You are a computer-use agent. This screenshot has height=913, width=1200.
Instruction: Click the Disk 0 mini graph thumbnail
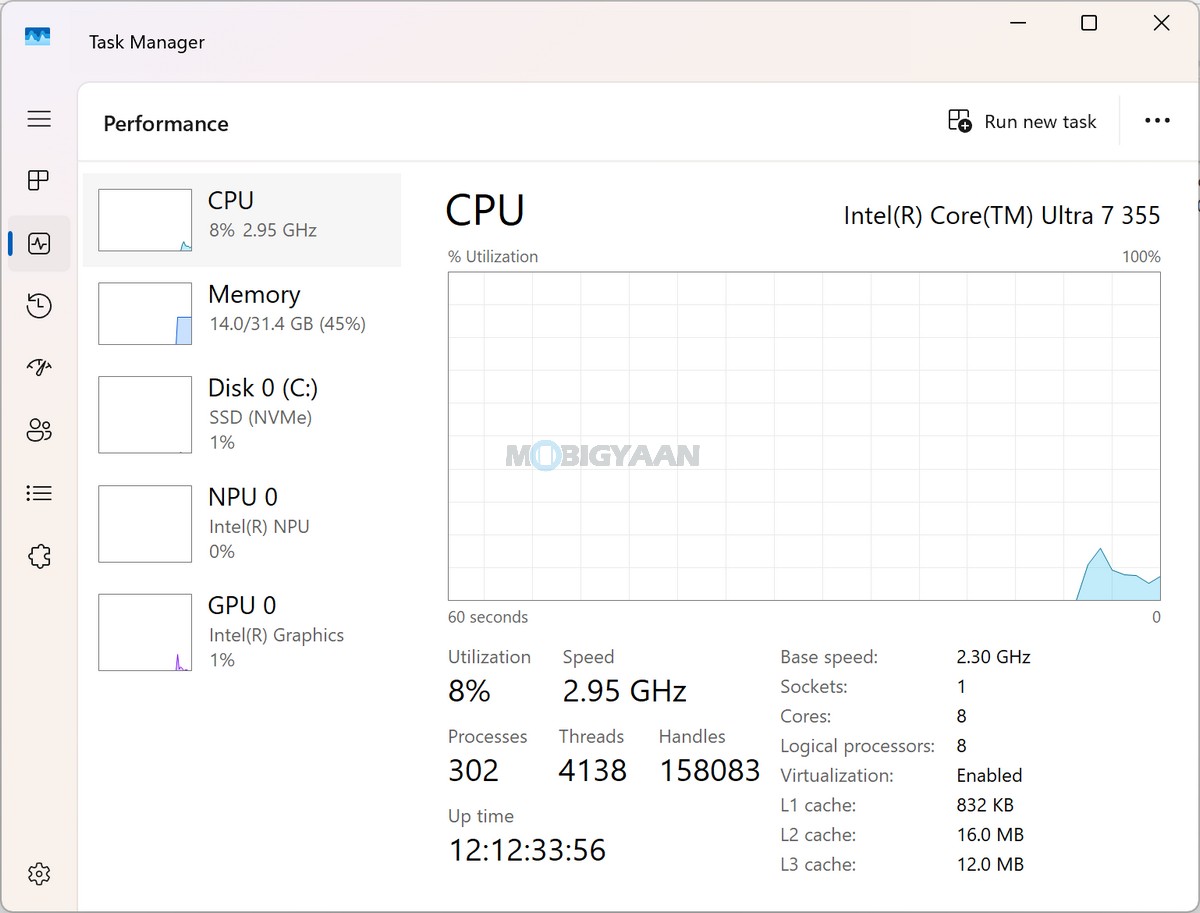(145, 414)
